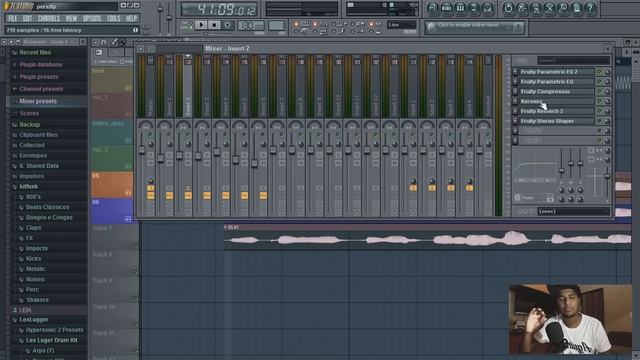The width and height of the screenshot is (640, 360).
Task: Open the OPTIONS menu
Action: 92,18
